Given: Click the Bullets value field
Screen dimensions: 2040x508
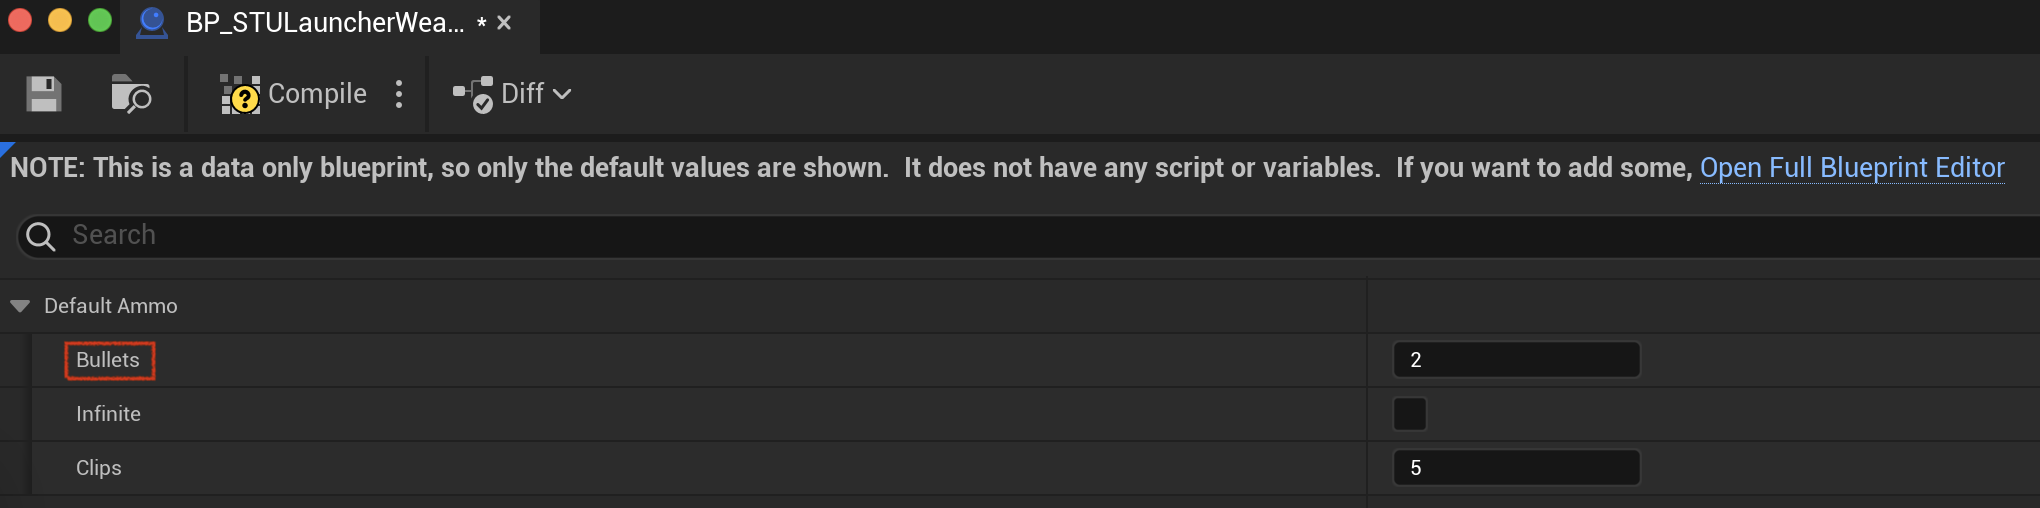Looking at the screenshot, I should pos(1516,360).
